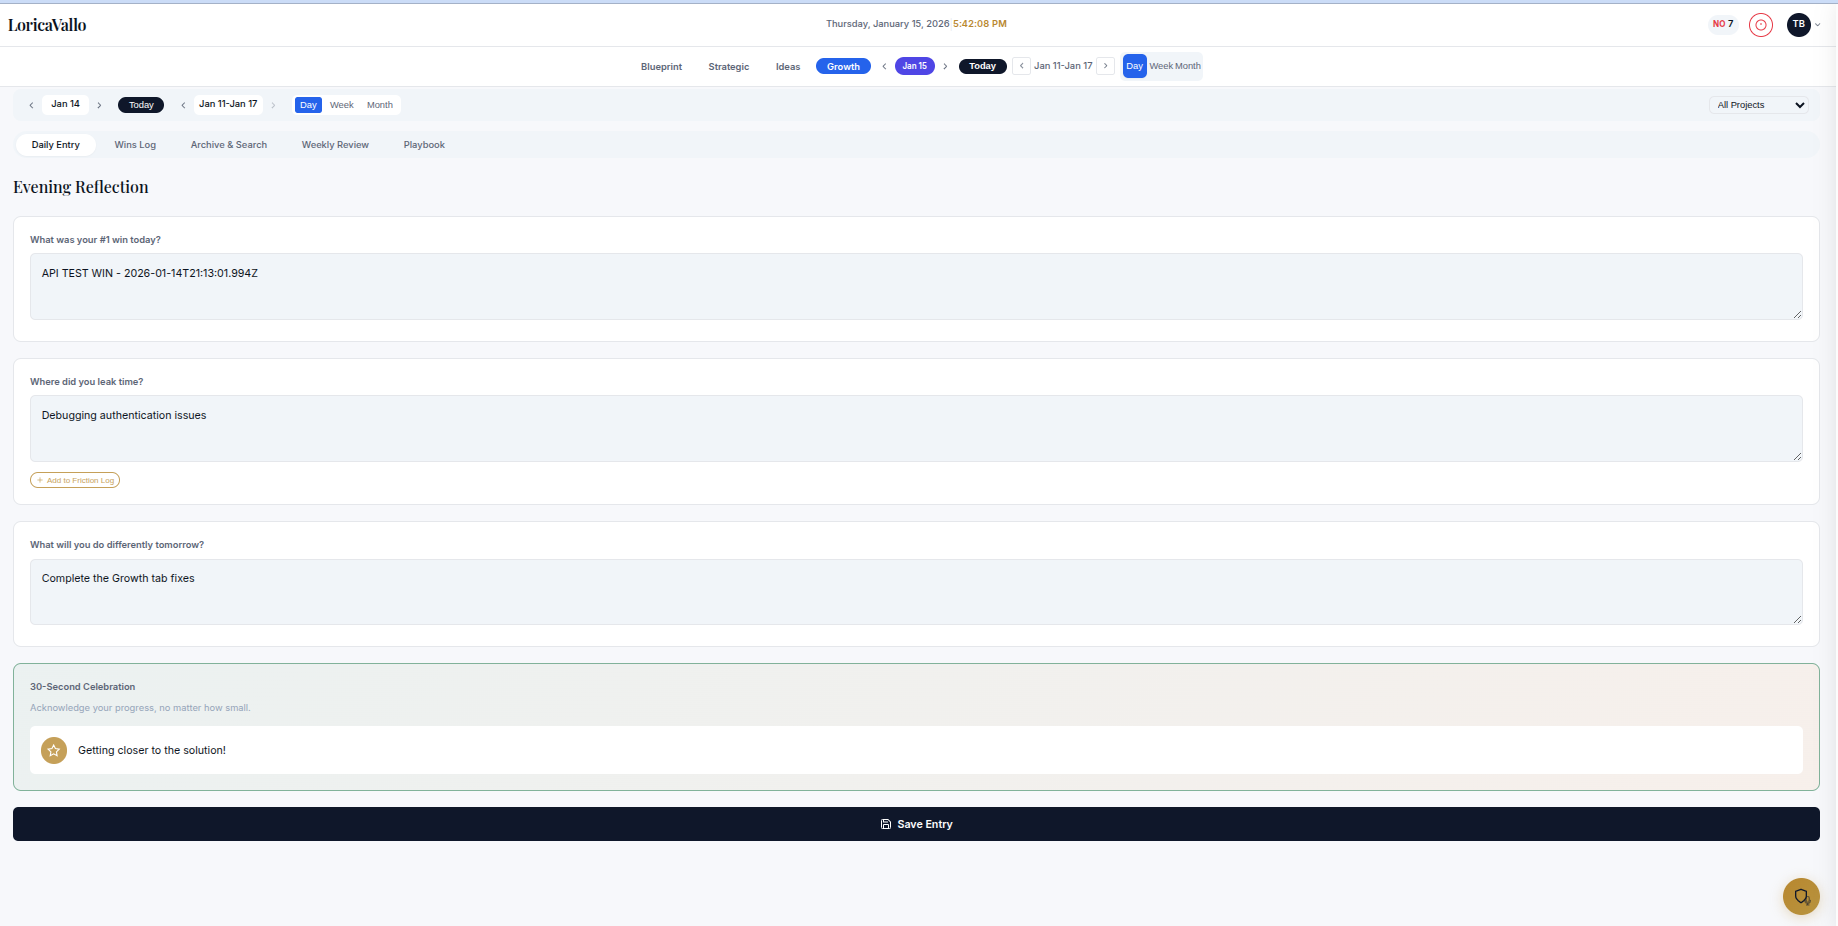Open the Jan 11-Jan 17 range picker in sub-toolbar

point(228,104)
